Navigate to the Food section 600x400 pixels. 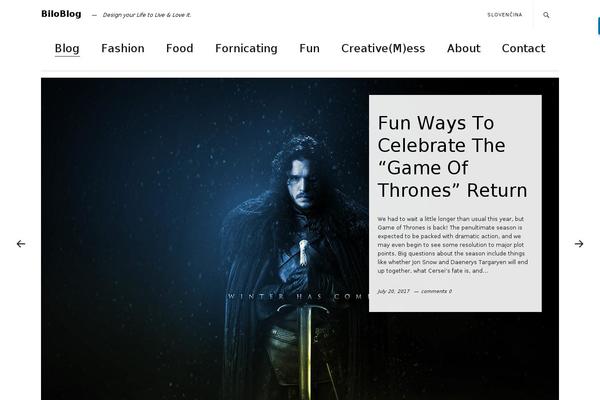[179, 49]
